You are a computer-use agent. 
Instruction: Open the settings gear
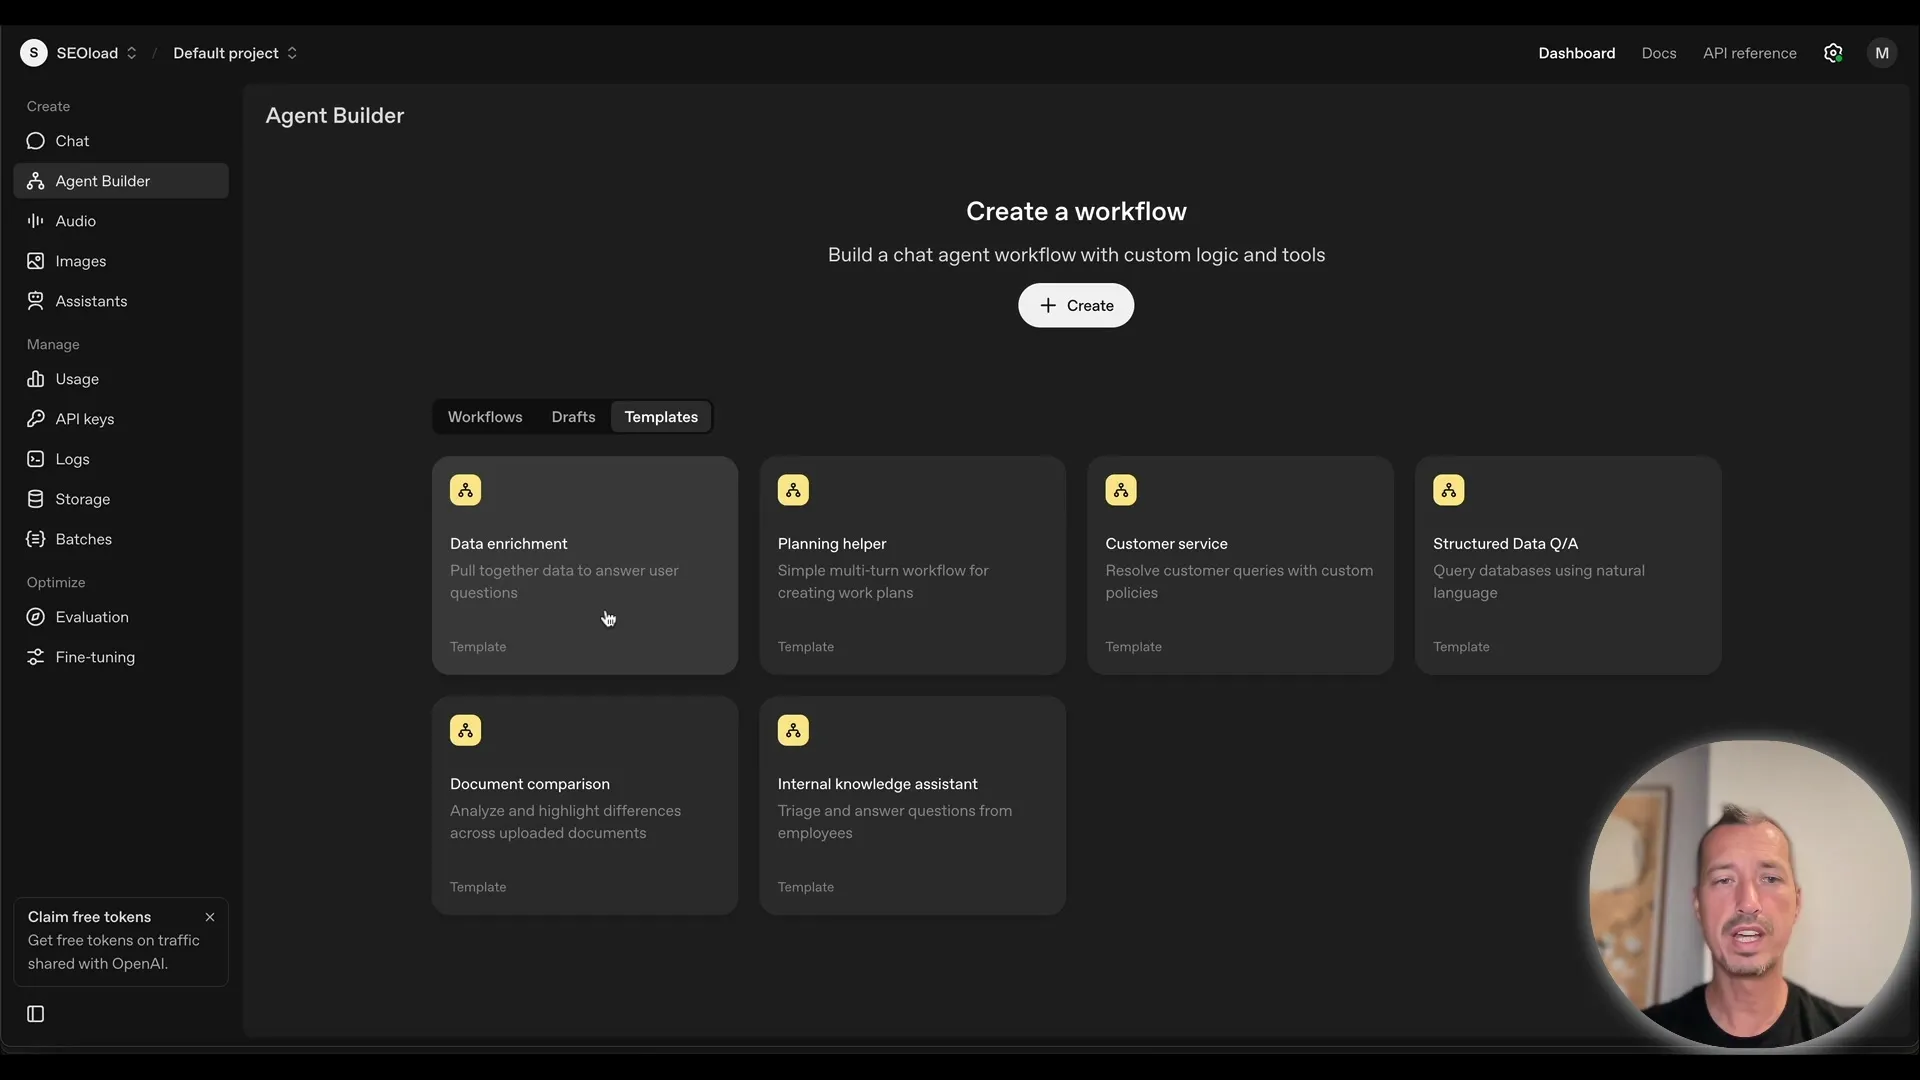(x=1834, y=53)
